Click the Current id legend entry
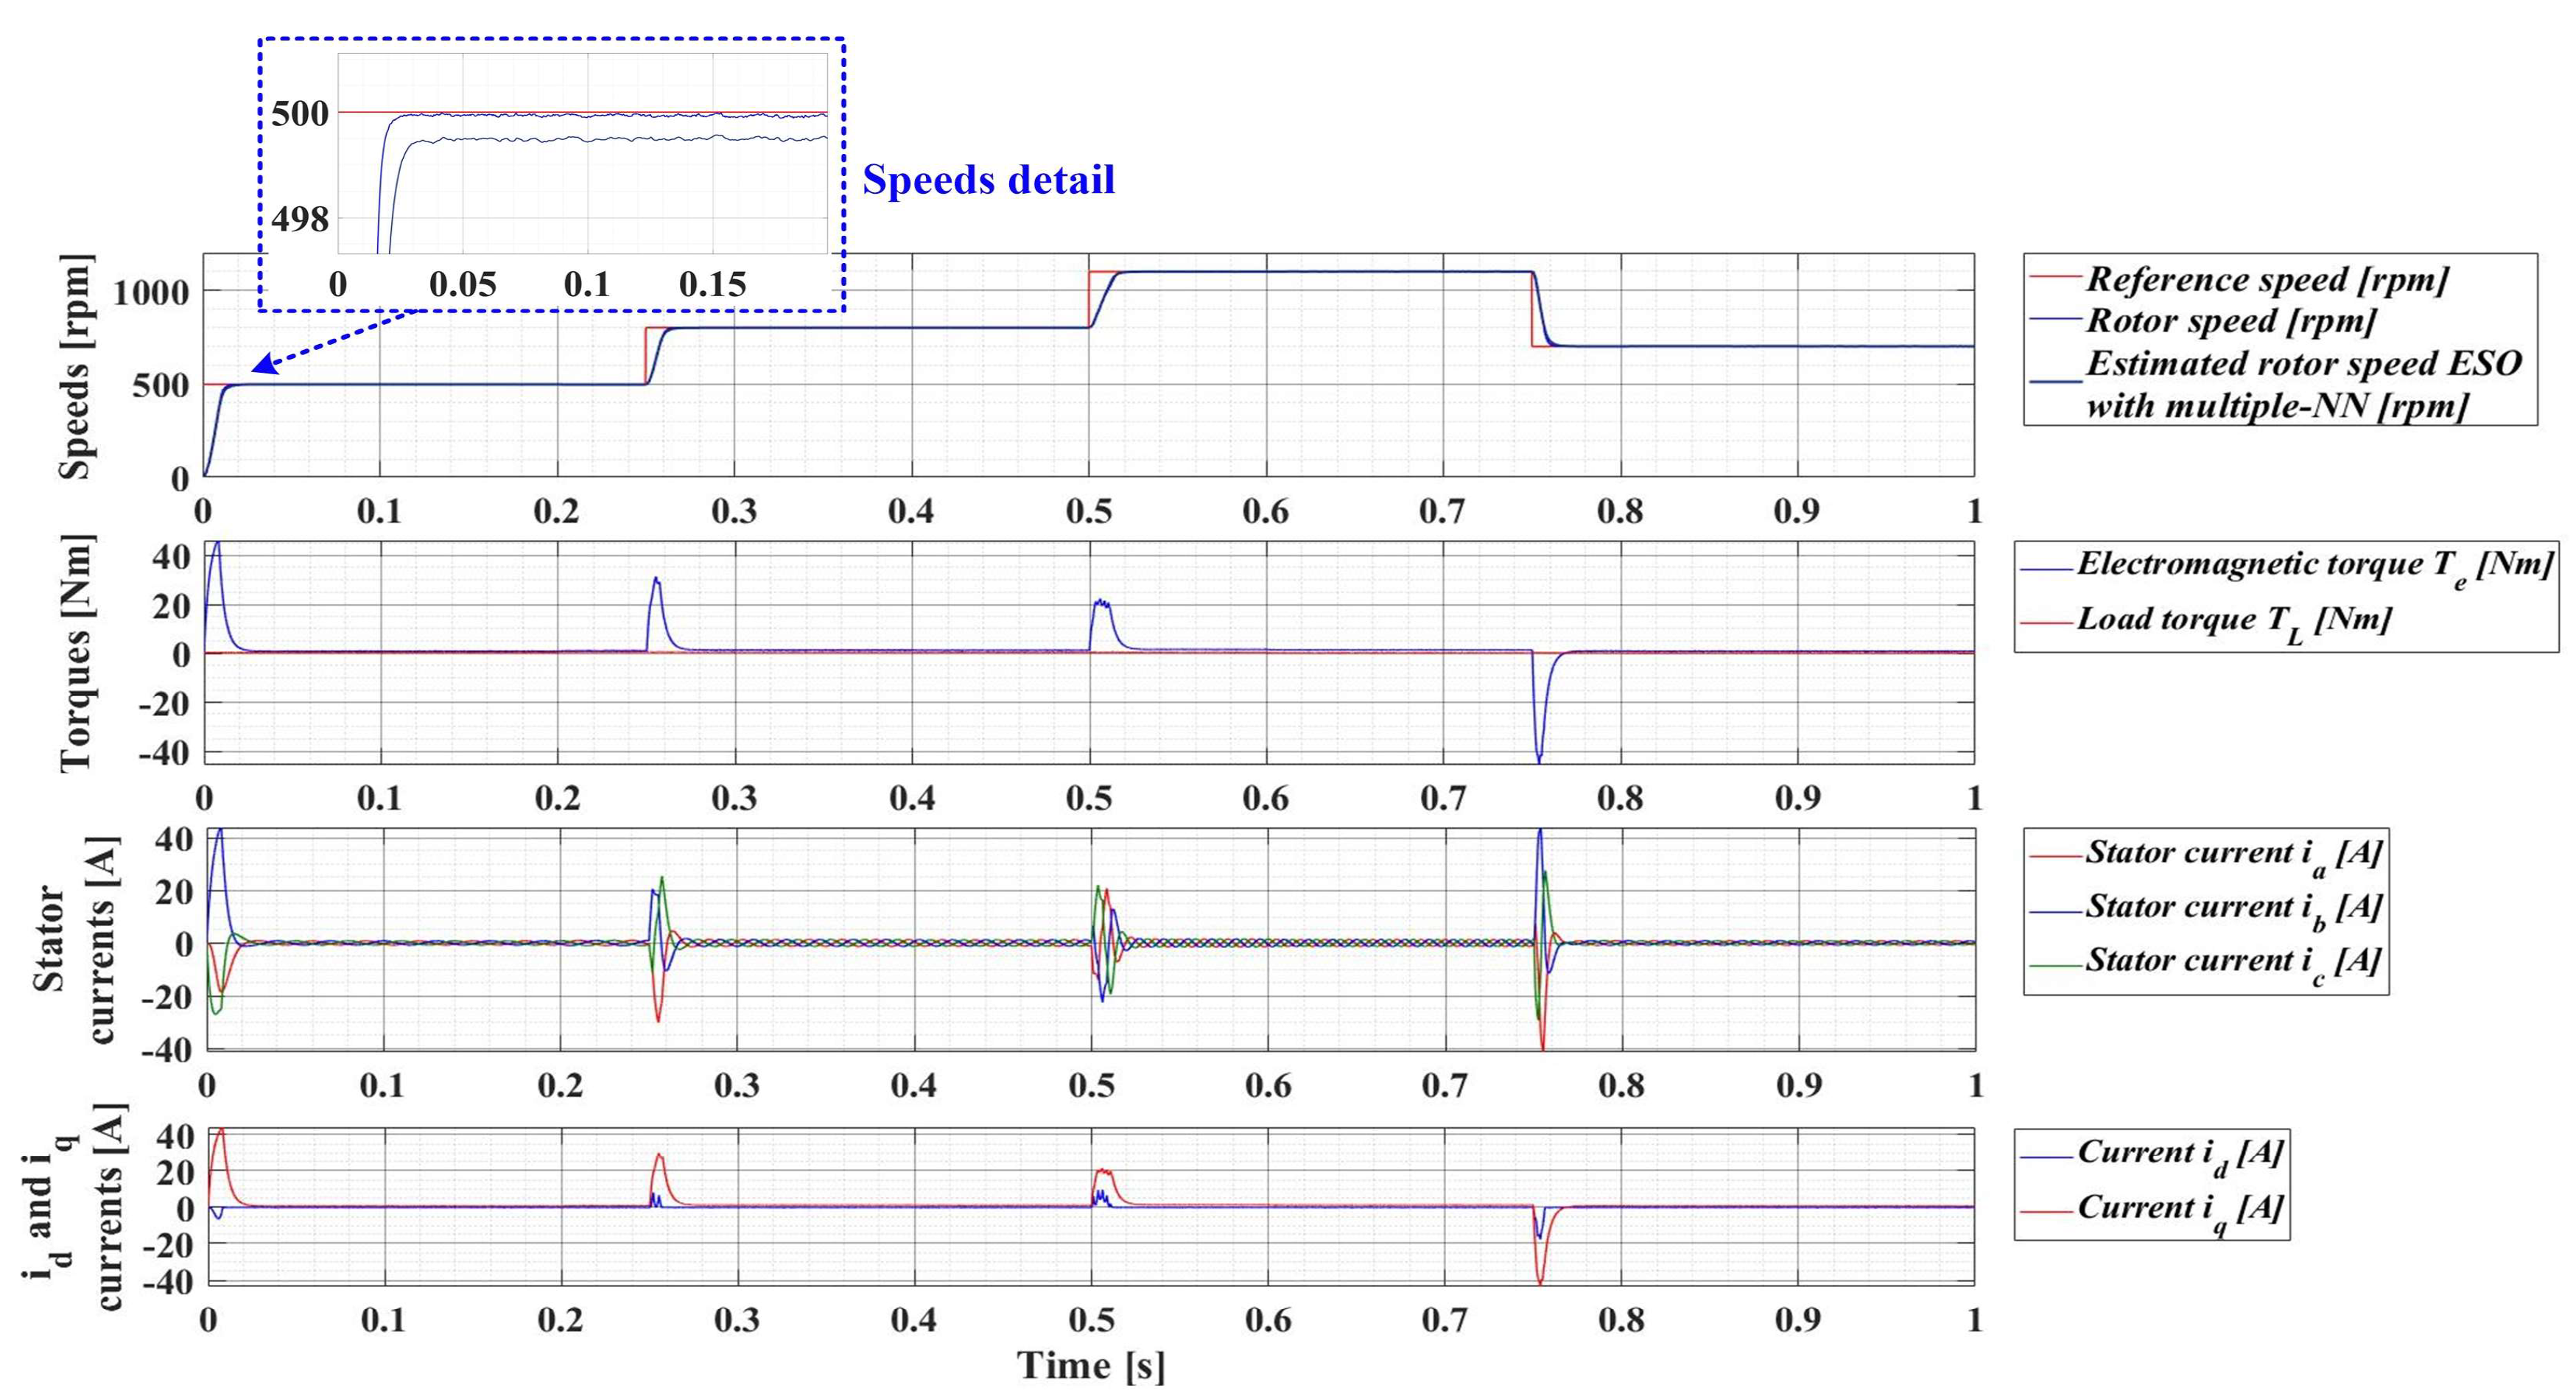The width and height of the screenshot is (2576, 1399). coord(2180,1155)
